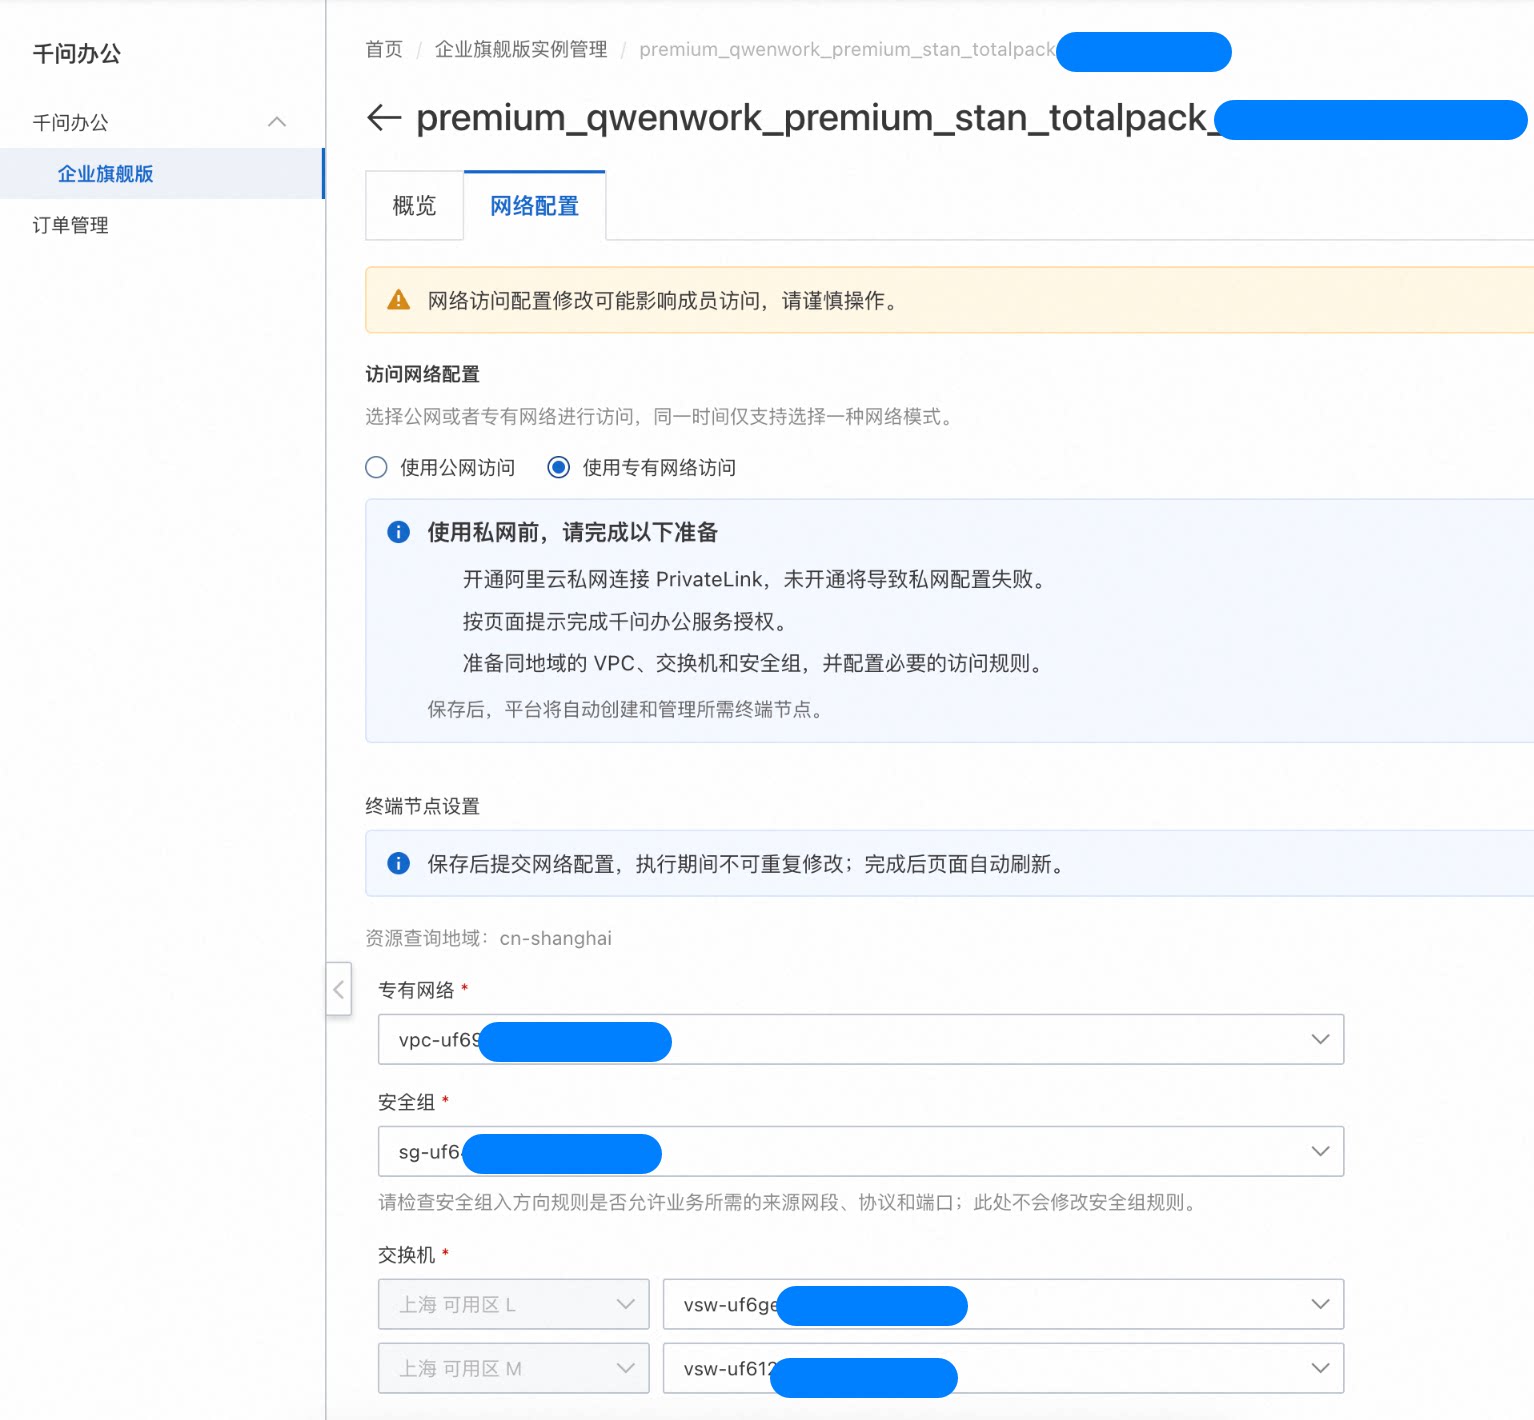The image size is (1534, 1420).
Task: Open 企业旗舰版 in the sidebar
Action: (x=162, y=174)
